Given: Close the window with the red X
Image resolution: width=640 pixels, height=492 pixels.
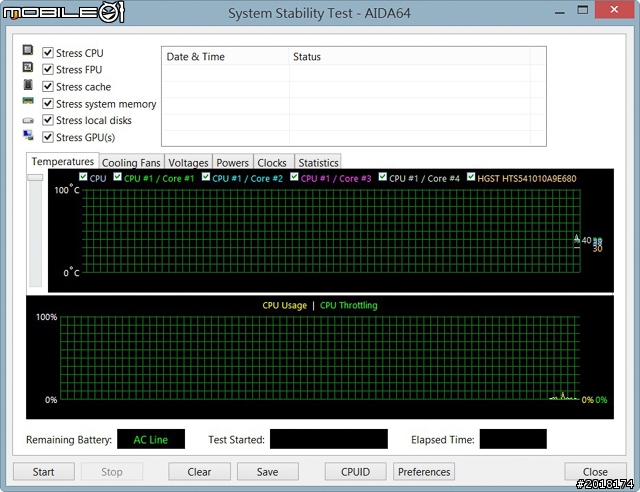Looking at the screenshot, I should 614,10.
